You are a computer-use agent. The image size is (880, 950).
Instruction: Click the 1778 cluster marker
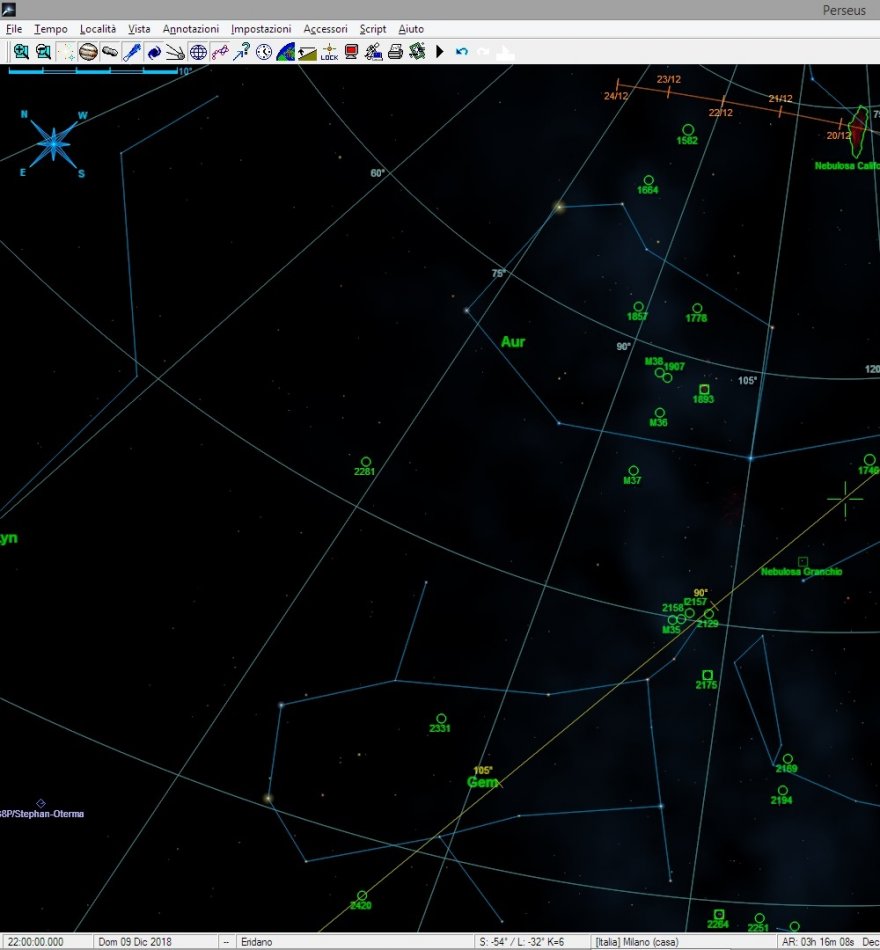click(x=697, y=308)
